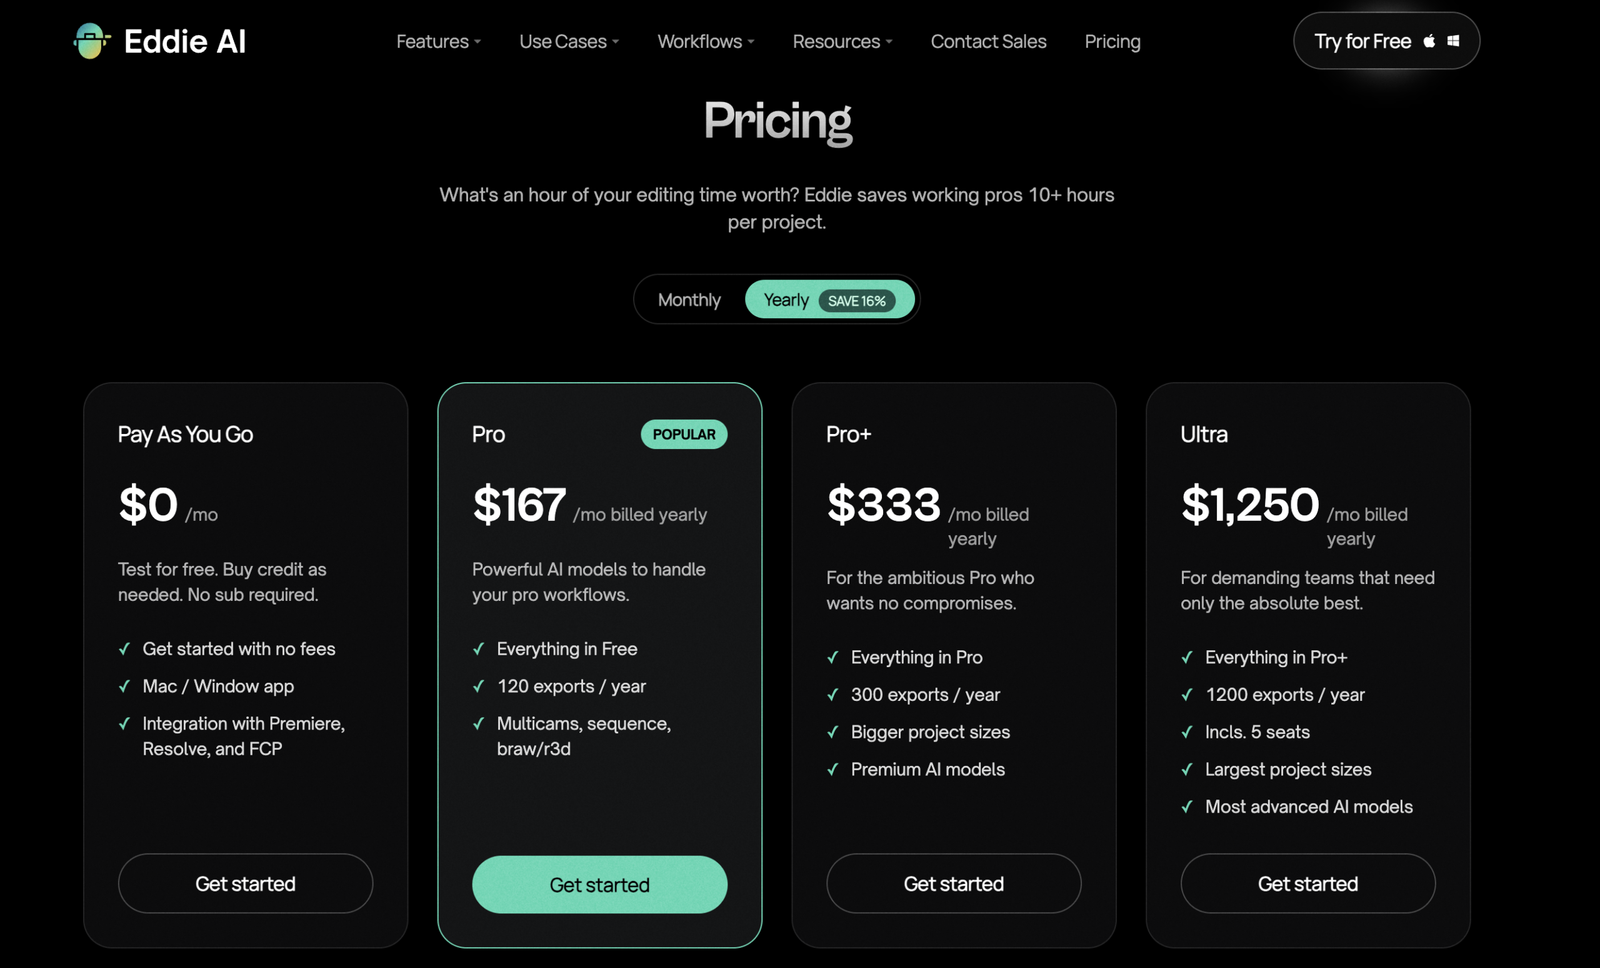Image resolution: width=1600 pixels, height=968 pixels.
Task: Switch billing to Monthly
Action: click(x=689, y=300)
